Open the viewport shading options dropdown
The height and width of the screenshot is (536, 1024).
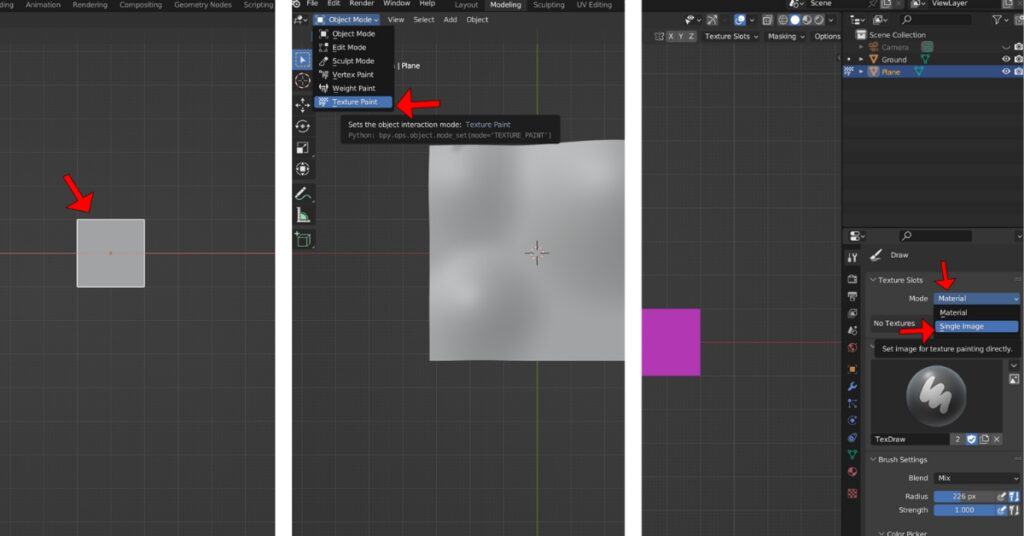831,20
